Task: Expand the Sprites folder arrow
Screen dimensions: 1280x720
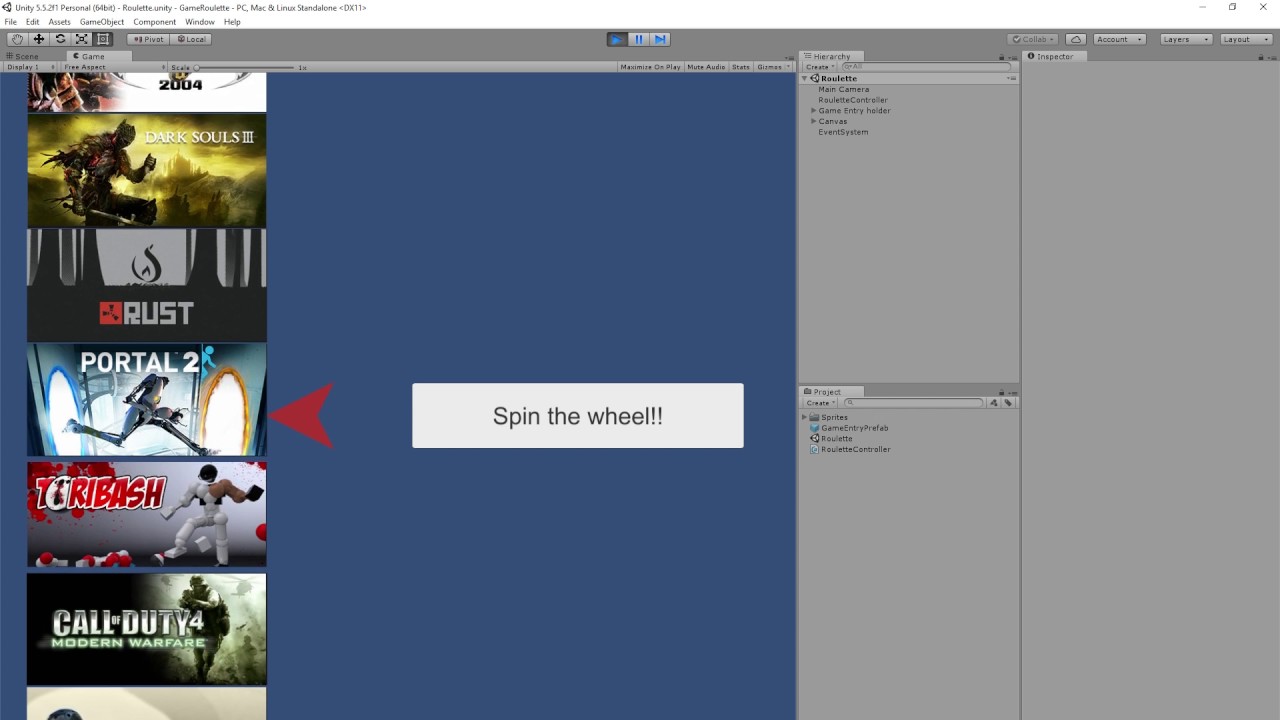Action: pos(804,417)
